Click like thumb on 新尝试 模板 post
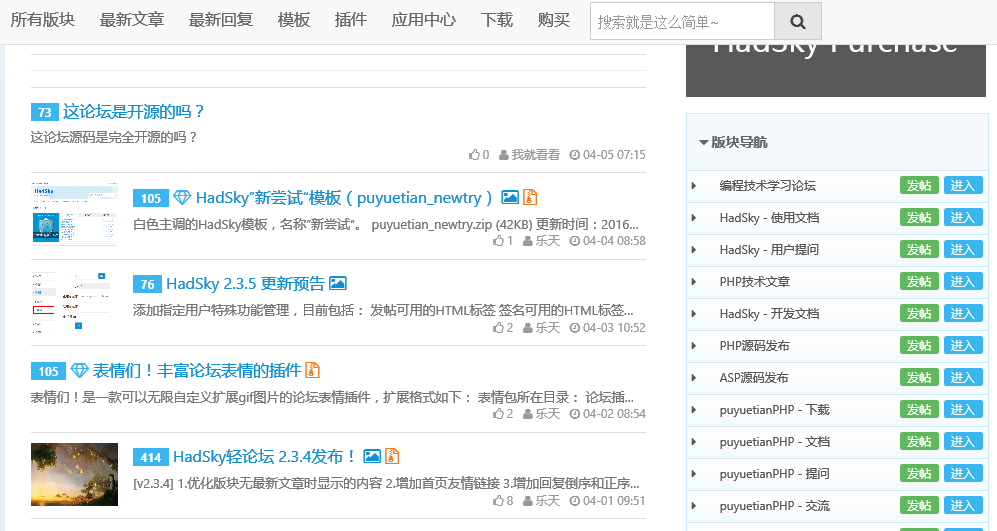Image resolution: width=997 pixels, height=531 pixels. (498, 241)
